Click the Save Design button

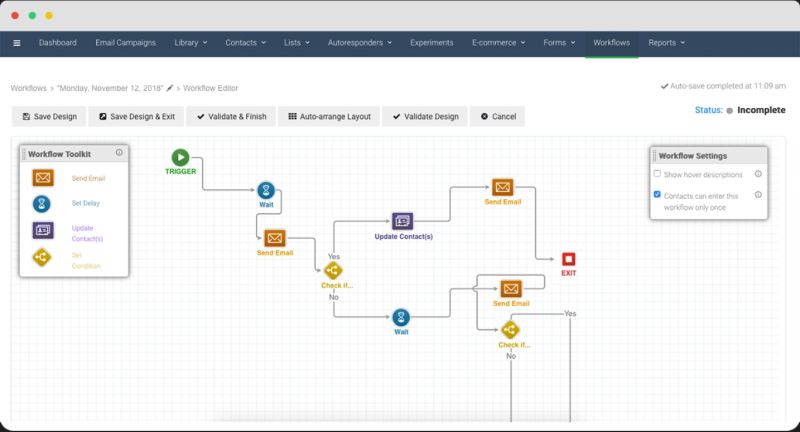click(x=49, y=116)
